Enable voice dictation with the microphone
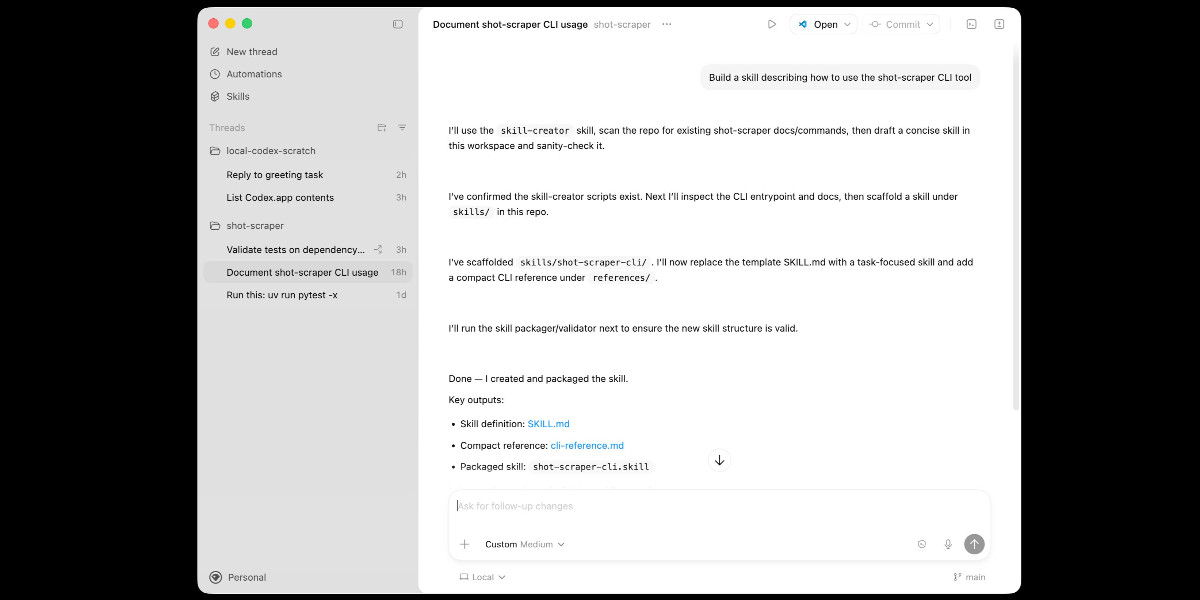This screenshot has width=1200, height=600. (x=947, y=544)
